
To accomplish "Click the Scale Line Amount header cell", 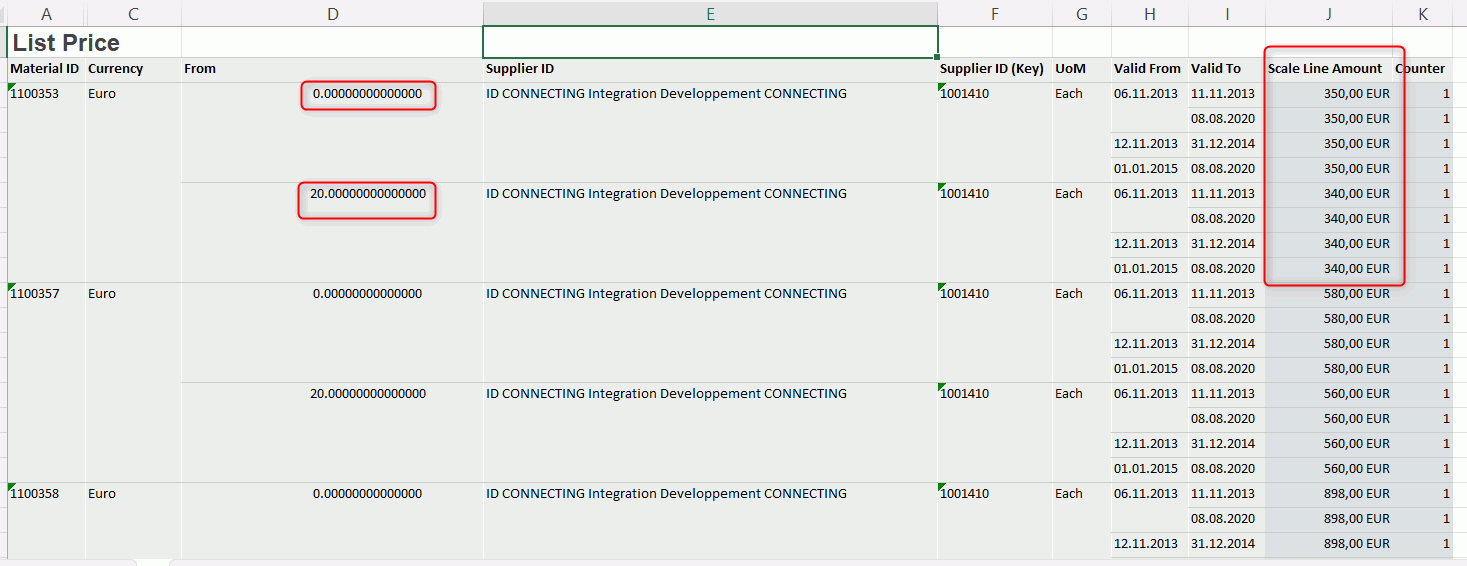I will [x=1325, y=69].
